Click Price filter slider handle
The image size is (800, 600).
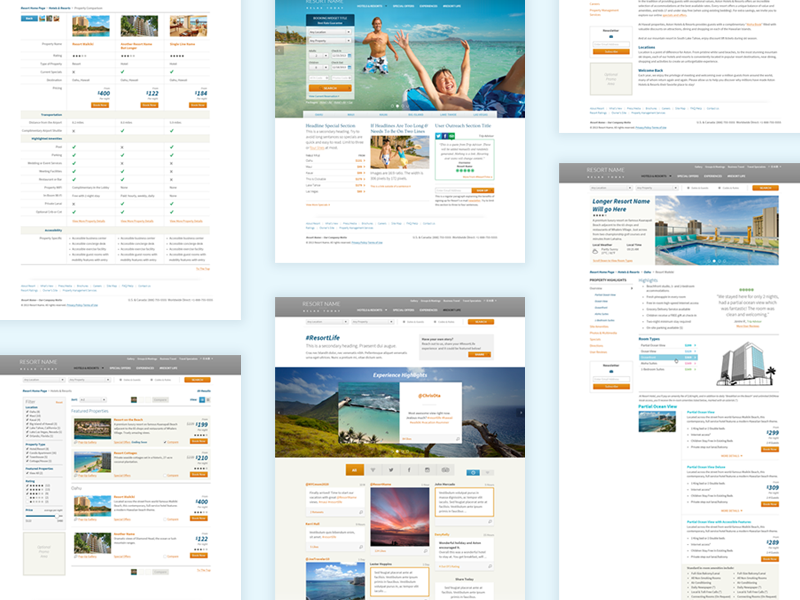pyautogui.click(x=57, y=516)
